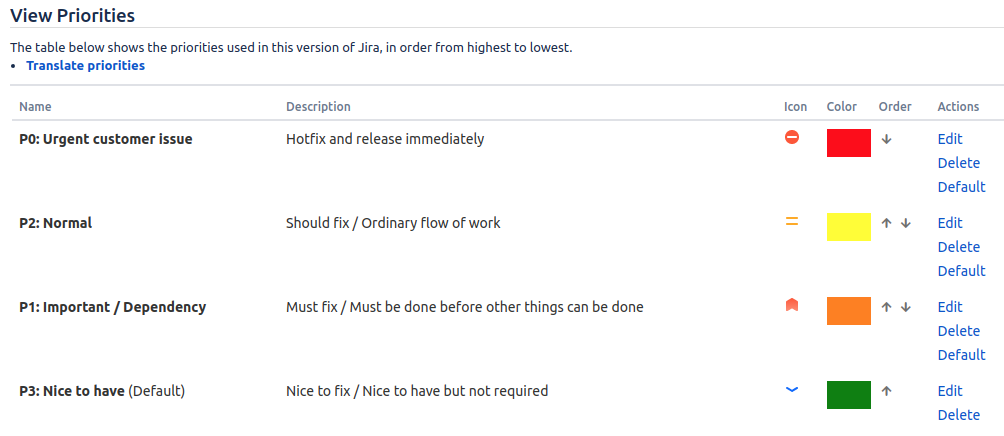Open the Translate priorities link
1004x436 pixels.
point(85,65)
